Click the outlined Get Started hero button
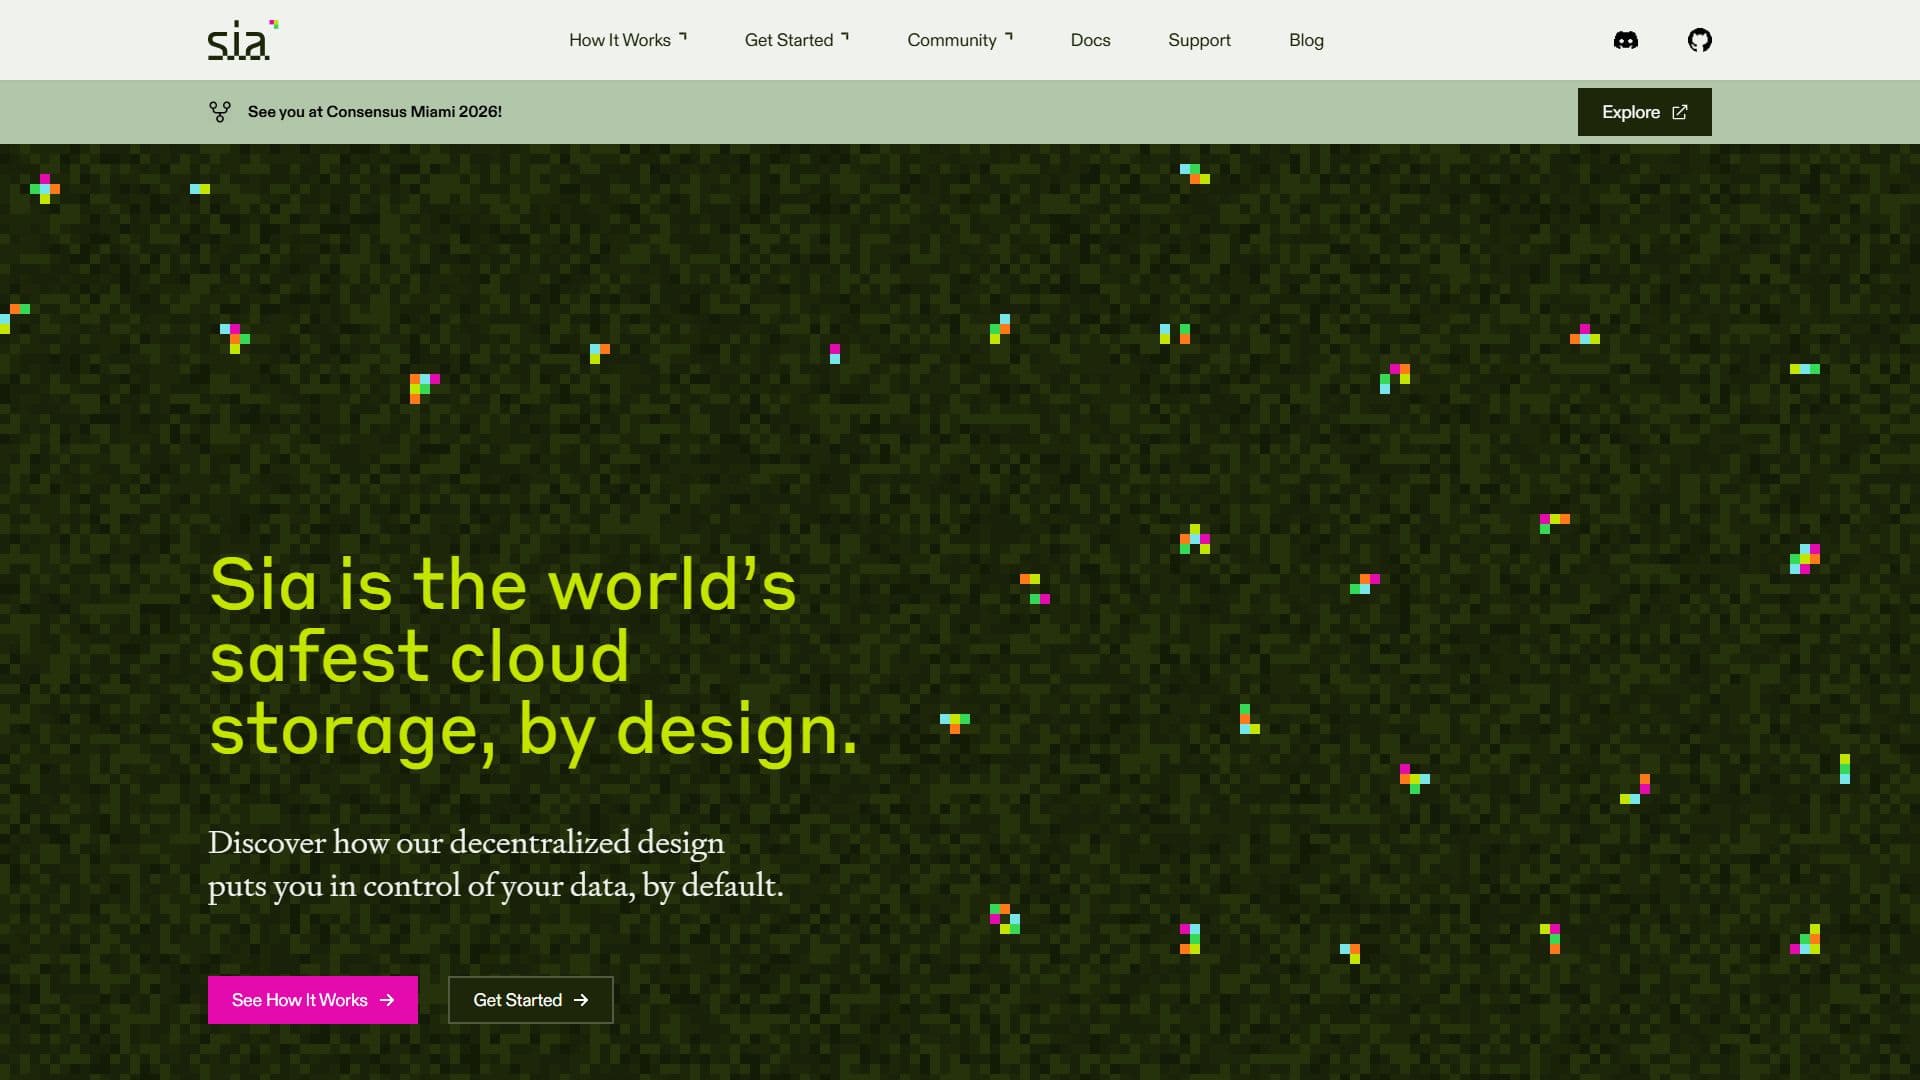This screenshot has width=1920, height=1080. coord(530,1000)
